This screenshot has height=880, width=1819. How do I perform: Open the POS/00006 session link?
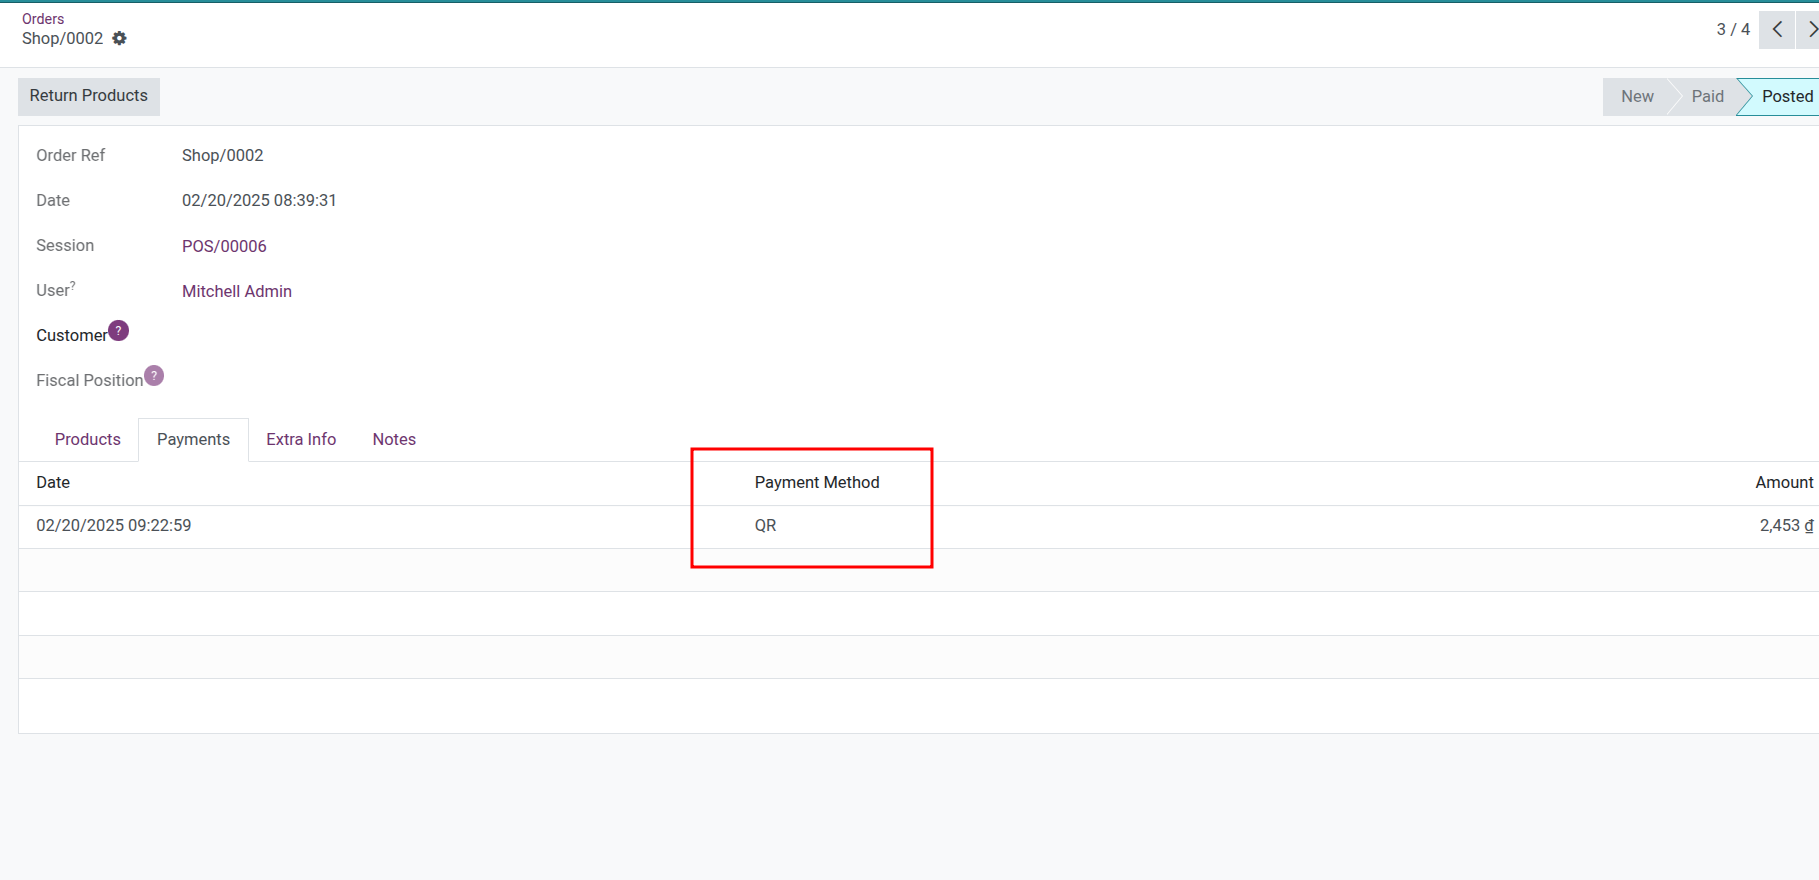point(224,246)
